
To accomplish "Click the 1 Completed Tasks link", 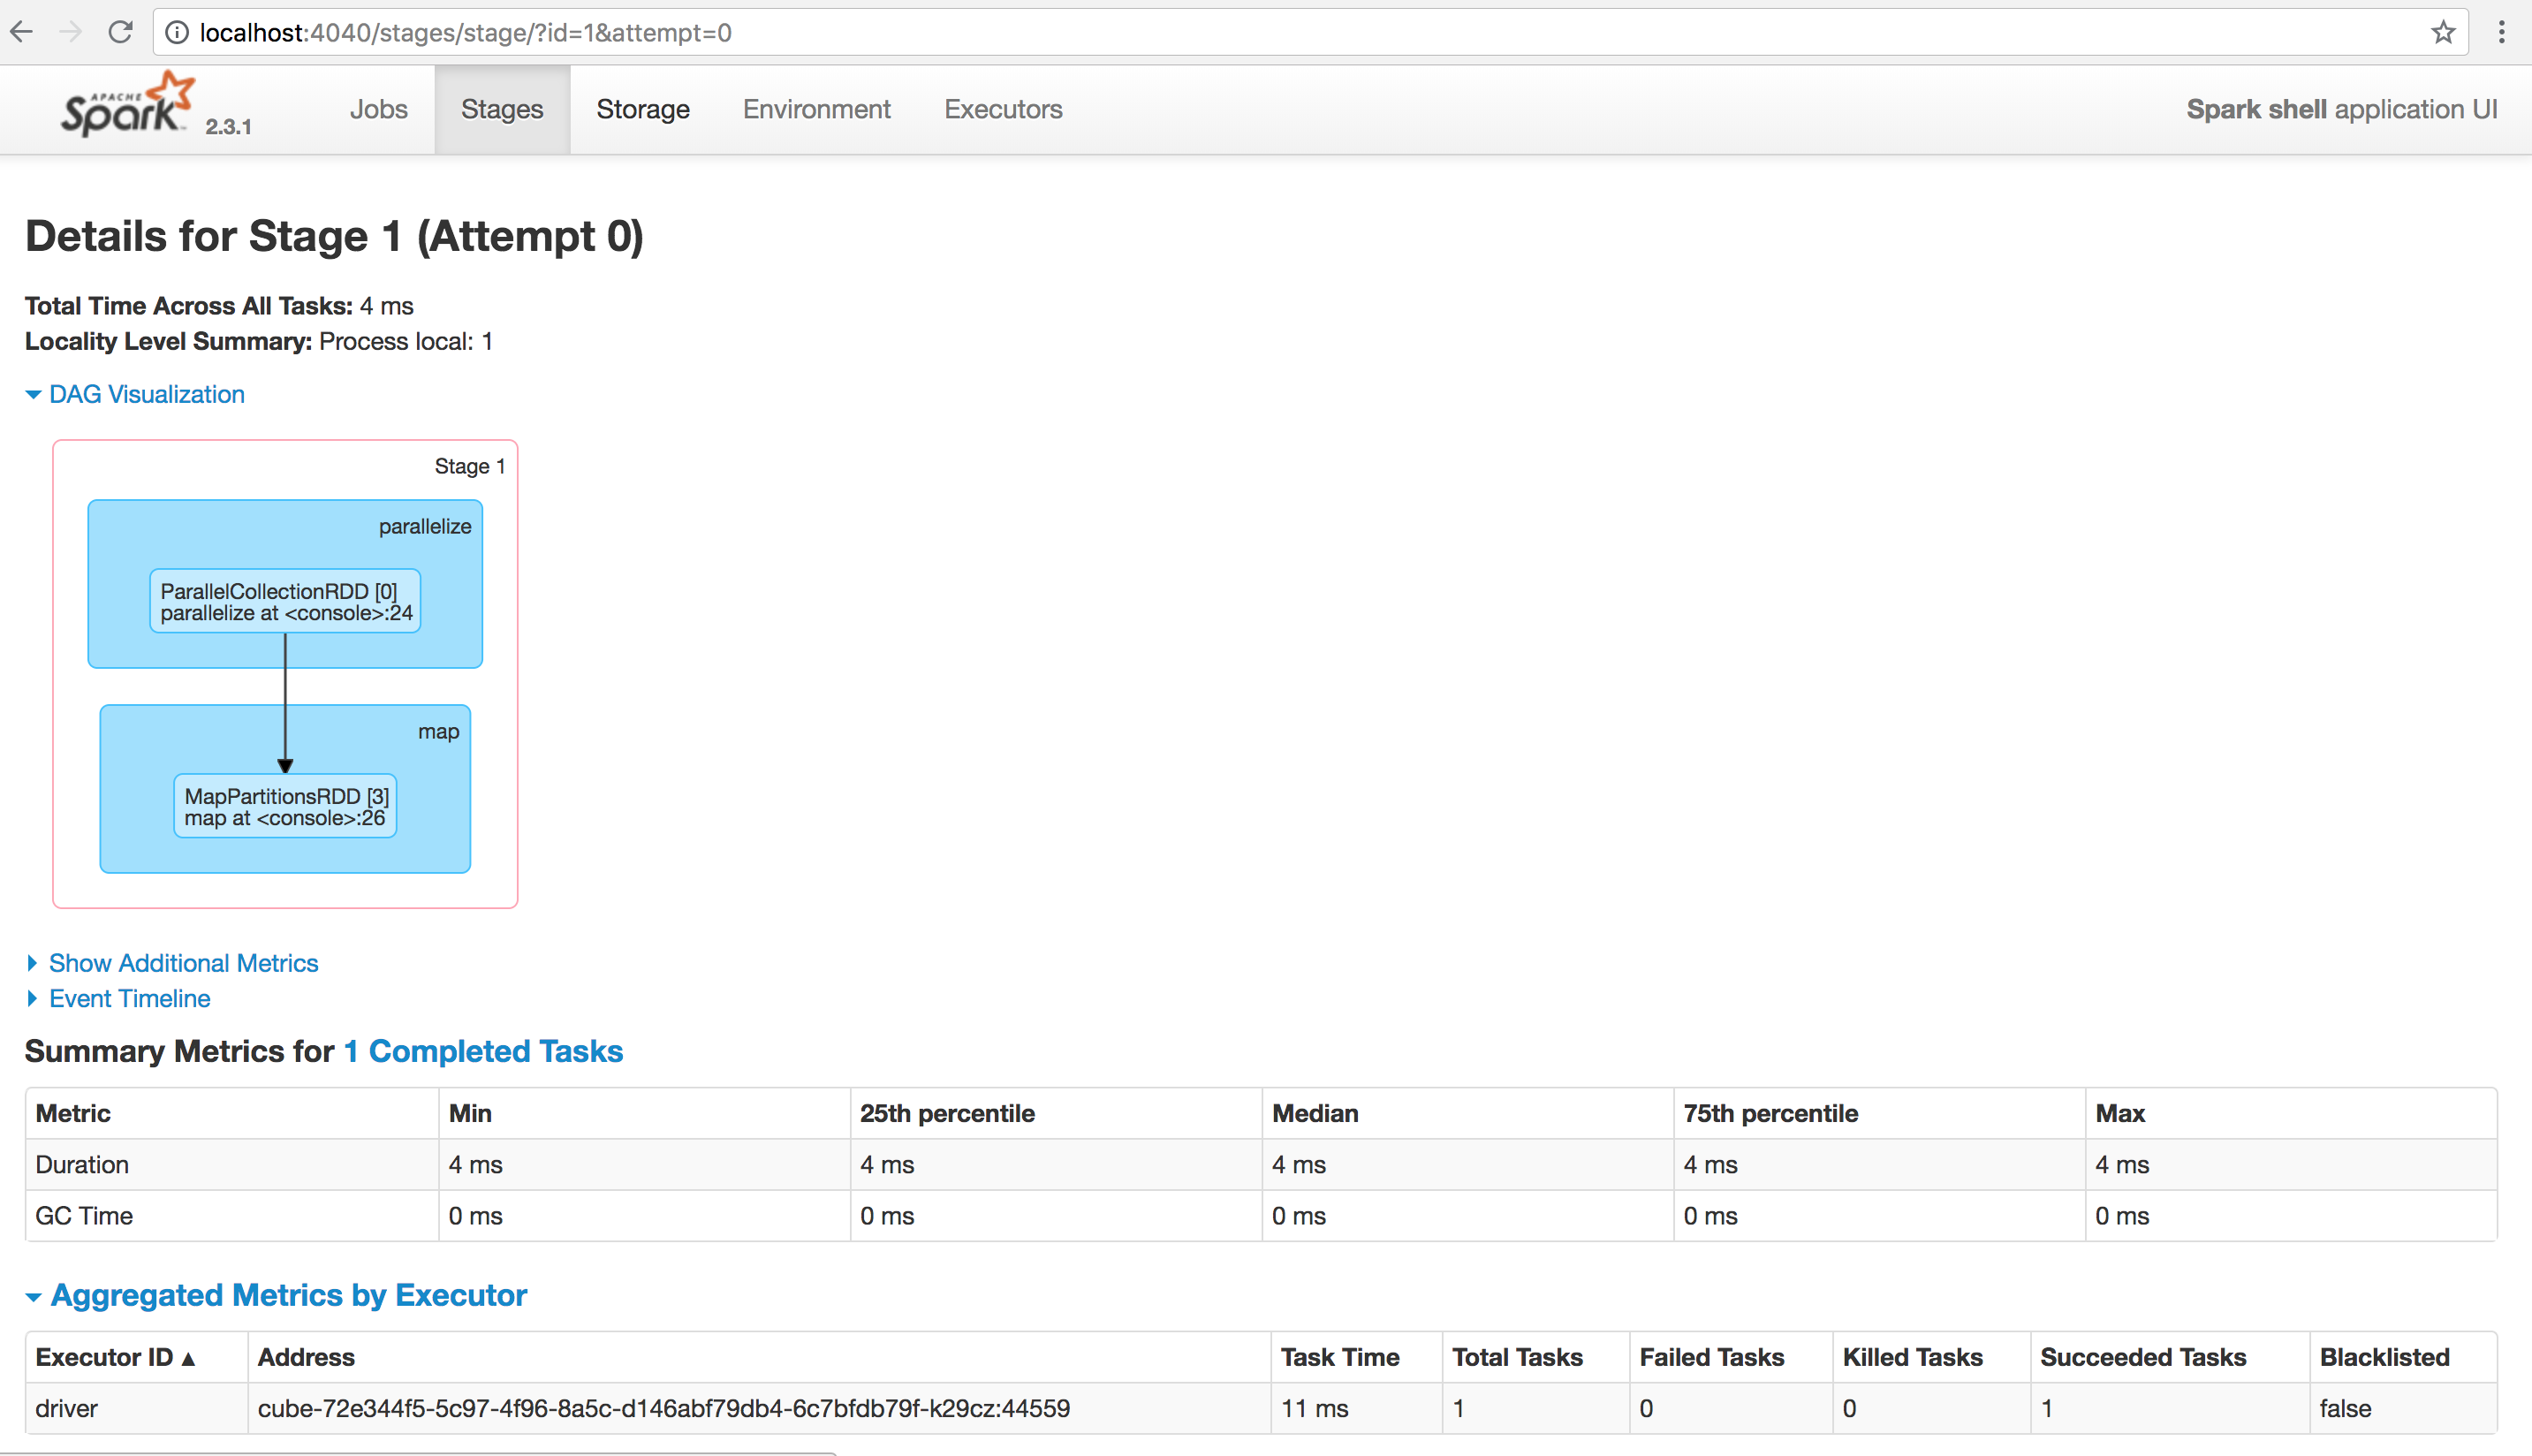I will [483, 1051].
